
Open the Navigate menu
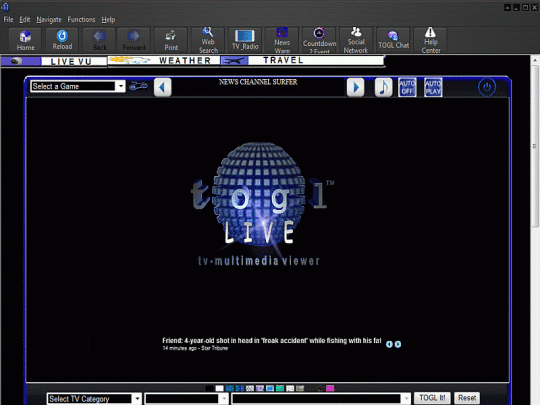tap(49, 20)
